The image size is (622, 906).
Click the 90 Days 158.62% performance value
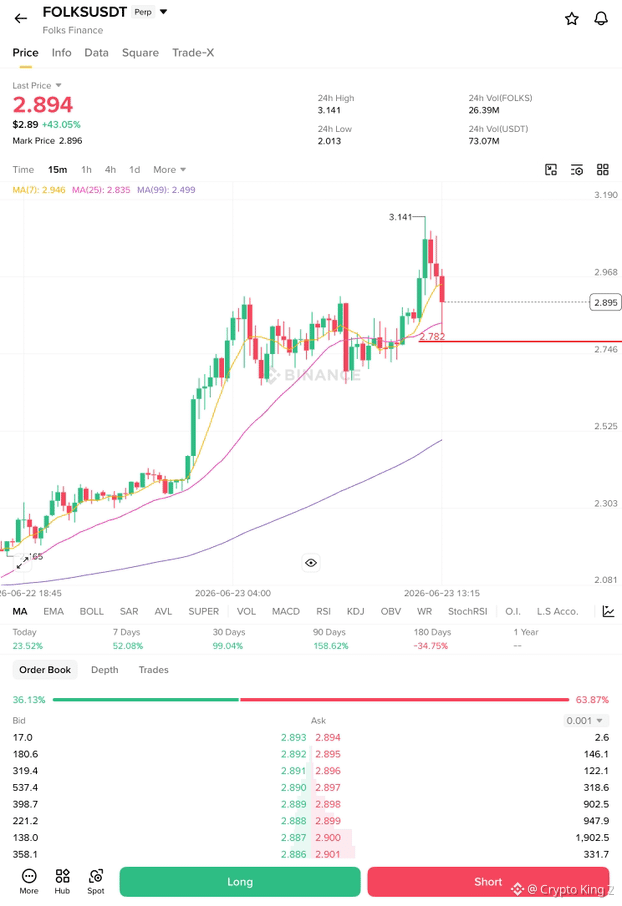(331, 646)
